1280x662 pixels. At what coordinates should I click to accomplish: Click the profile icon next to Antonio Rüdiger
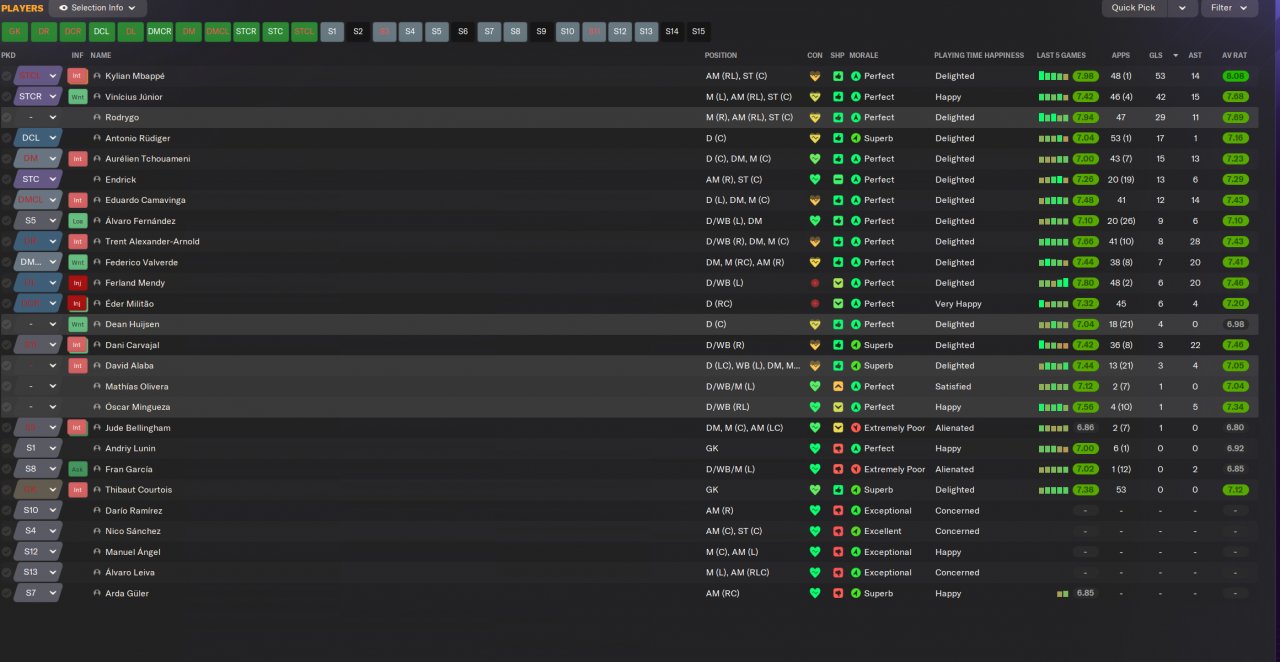(97, 138)
